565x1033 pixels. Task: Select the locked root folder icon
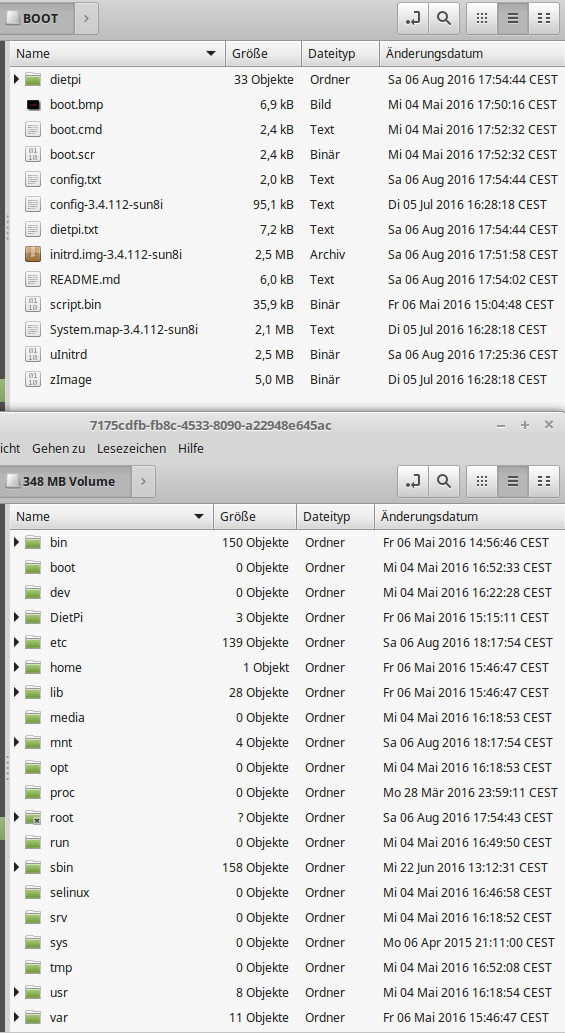click(34, 818)
